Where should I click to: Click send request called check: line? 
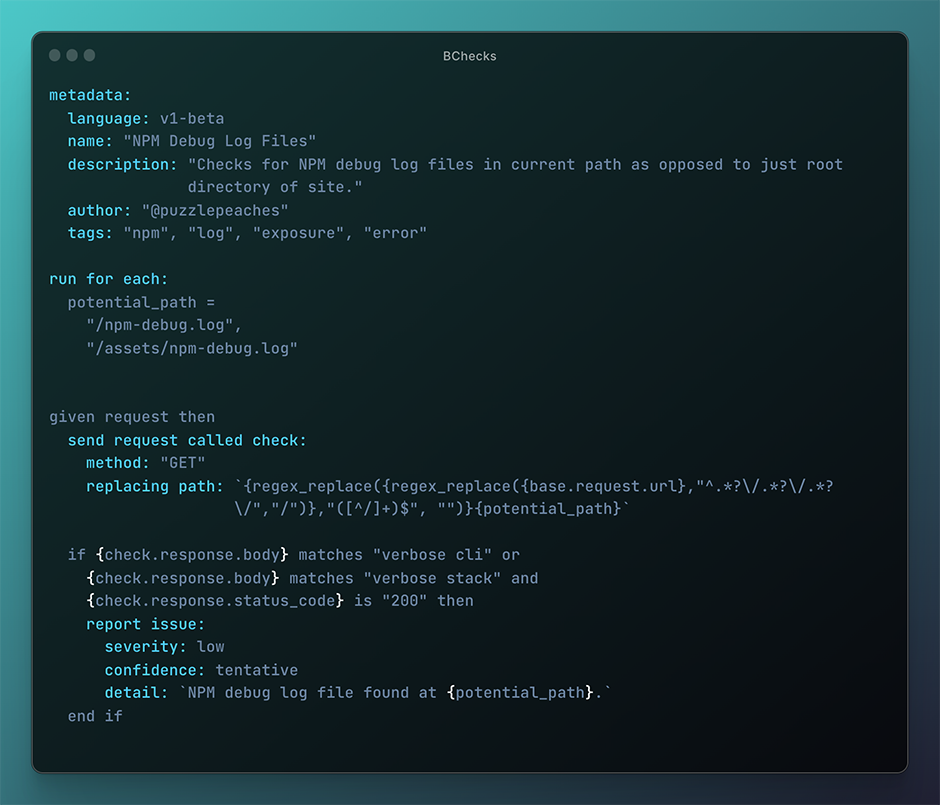point(187,441)
